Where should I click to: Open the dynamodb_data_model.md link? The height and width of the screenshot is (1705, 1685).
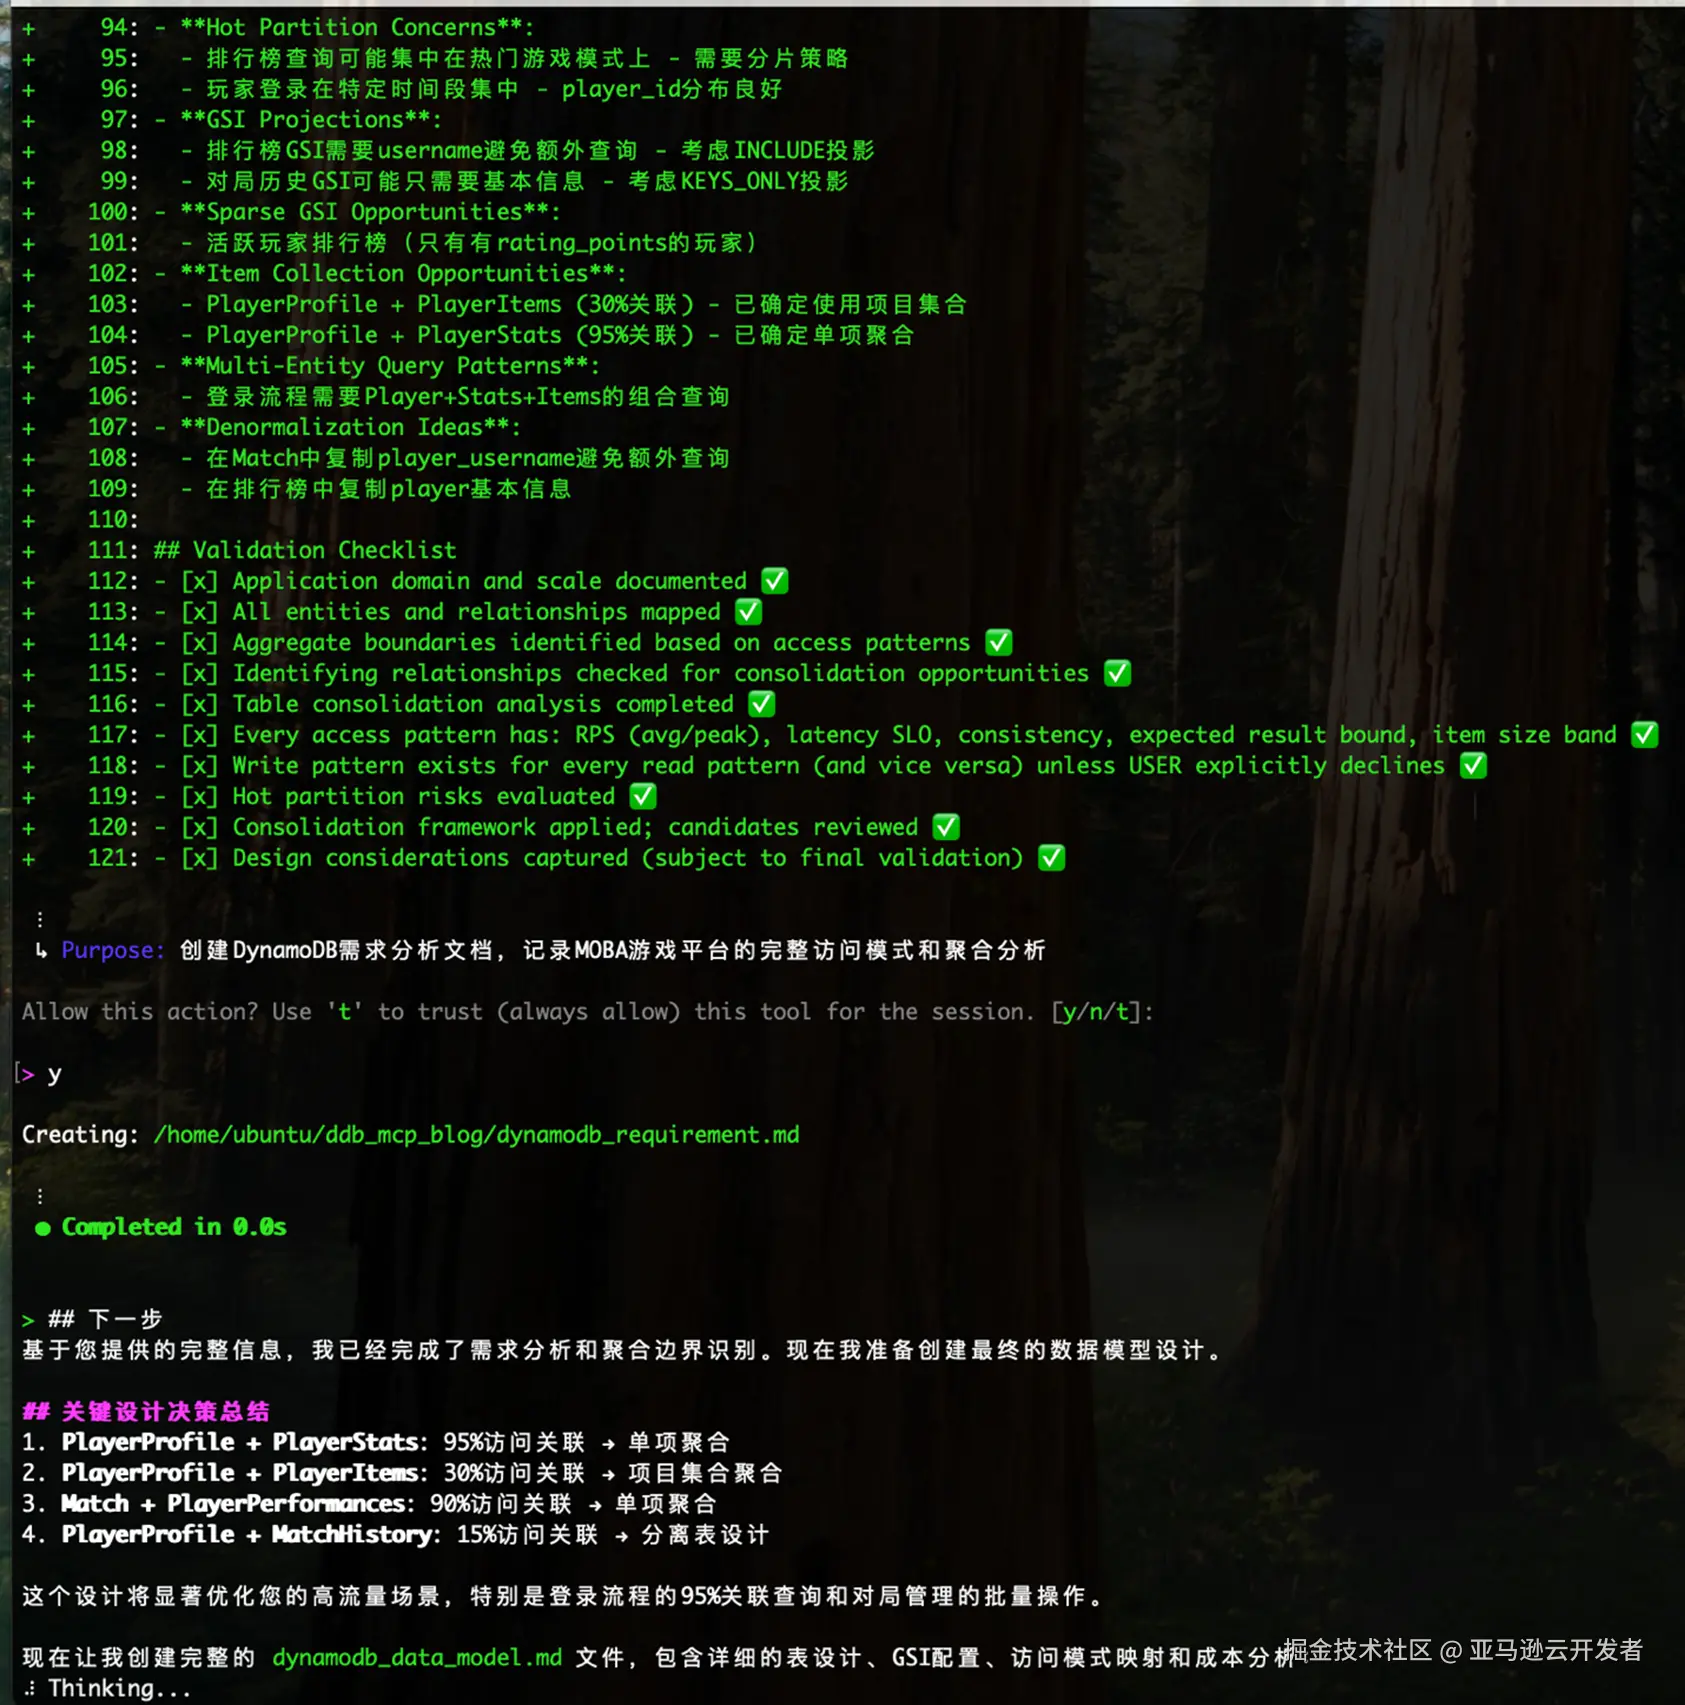[x=417, y=1657]
